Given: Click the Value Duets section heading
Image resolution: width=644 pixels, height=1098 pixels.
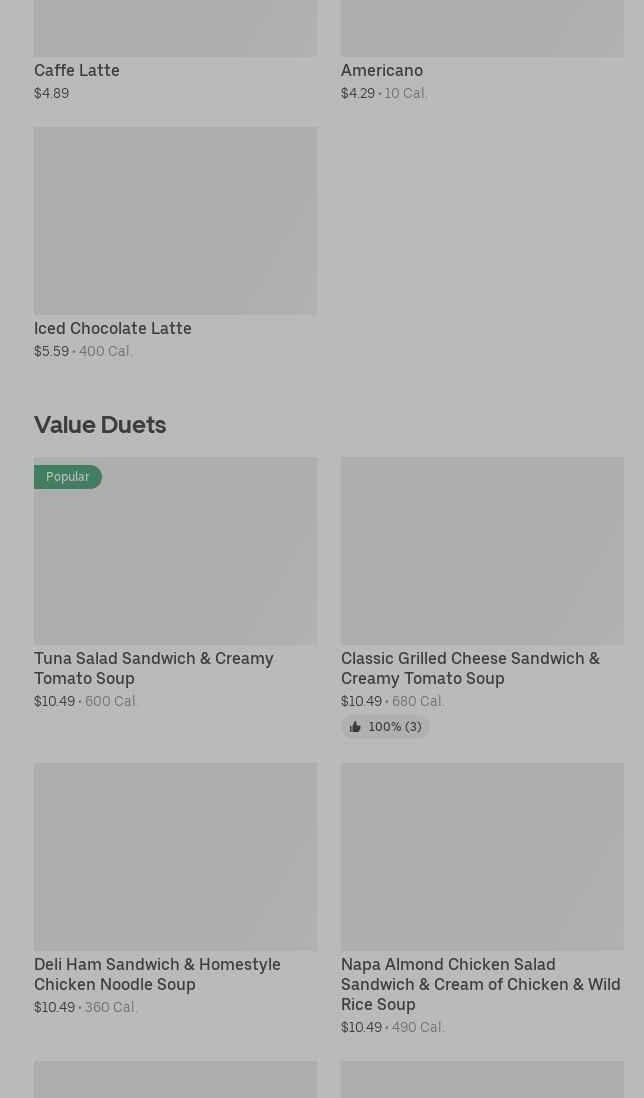Looking at the screenshot, I should [x=100, y=424].
